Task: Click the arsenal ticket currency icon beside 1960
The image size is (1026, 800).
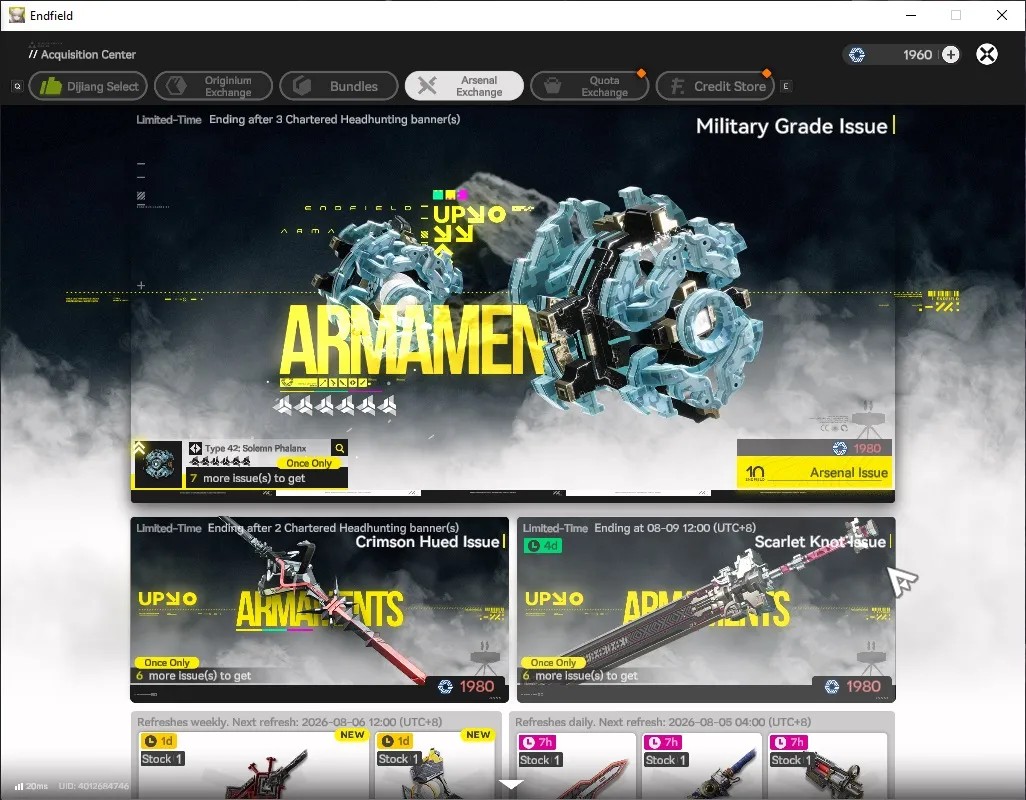Action: click(857, 55)
